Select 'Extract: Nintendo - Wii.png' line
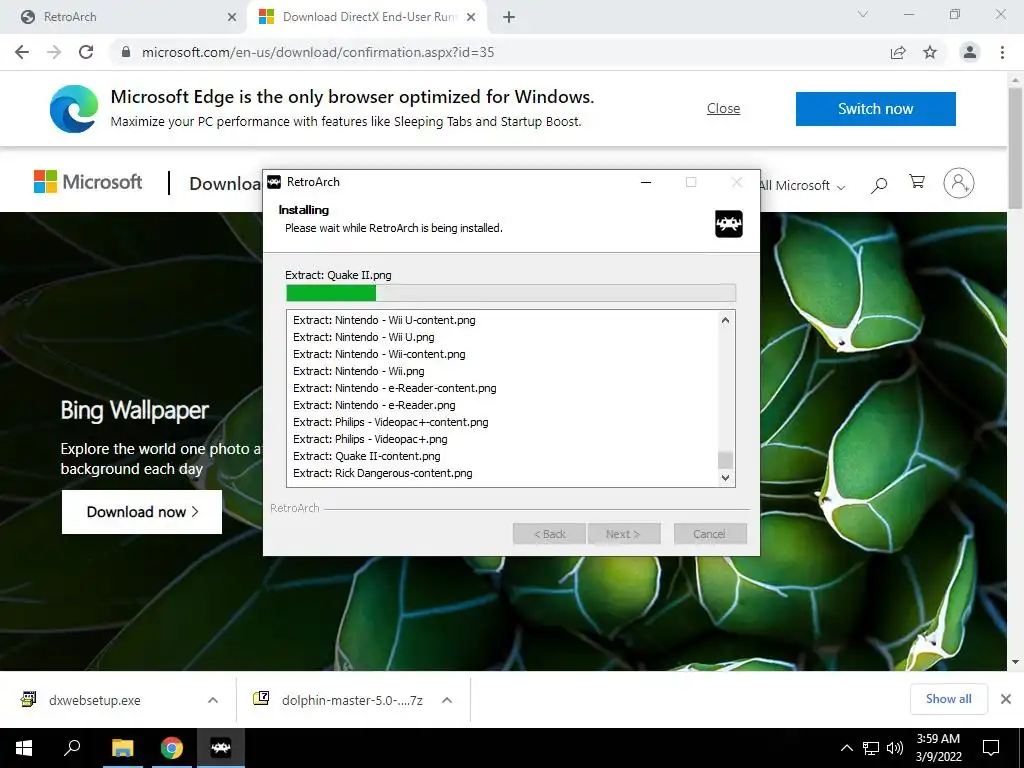The height and width of the screenshot is (768, 1024). (359, 371)
